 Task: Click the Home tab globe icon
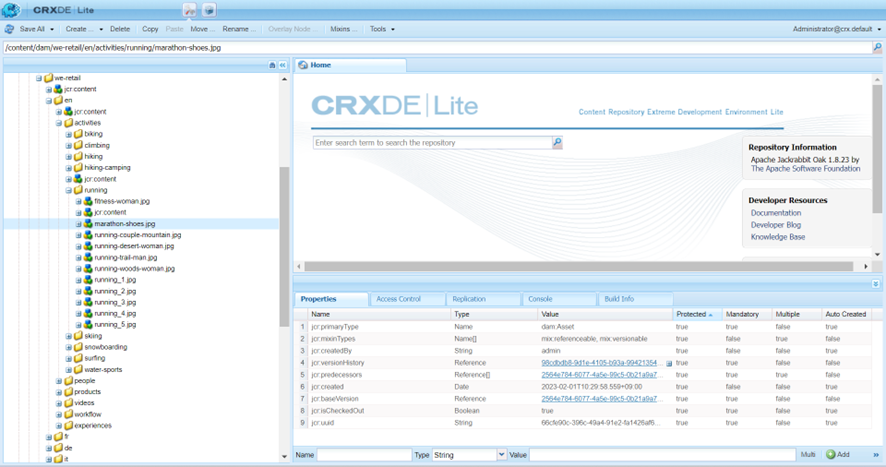click(x=303, y=65)
